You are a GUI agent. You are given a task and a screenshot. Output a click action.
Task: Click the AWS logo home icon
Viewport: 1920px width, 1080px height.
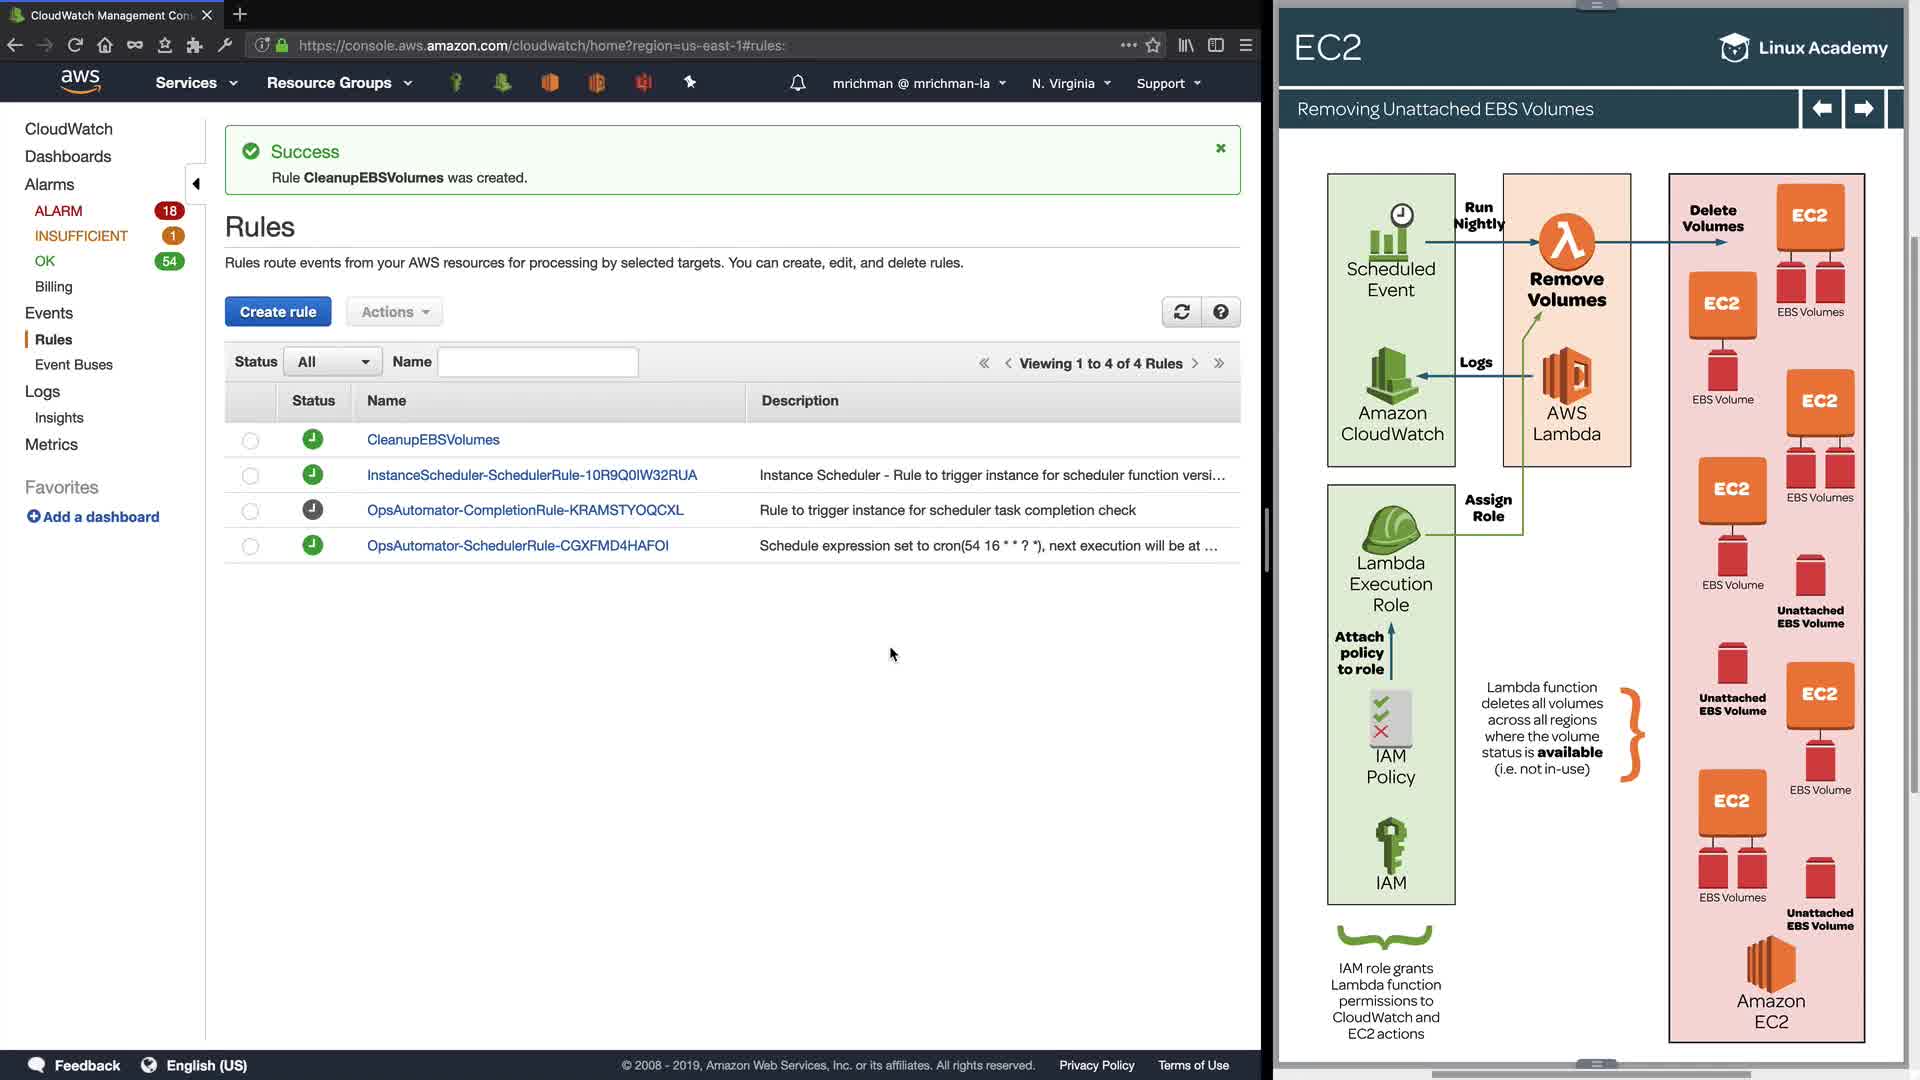tap(80, 81)
